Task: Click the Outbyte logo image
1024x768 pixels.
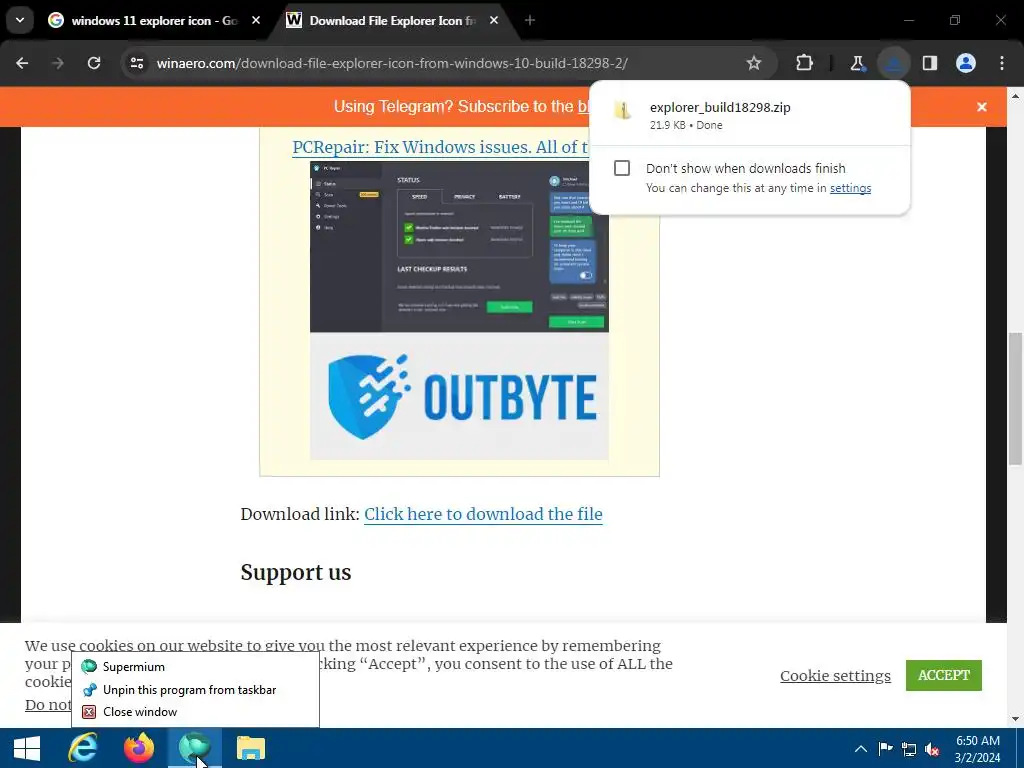Action: pyautogui.click(x=459, y=396)
